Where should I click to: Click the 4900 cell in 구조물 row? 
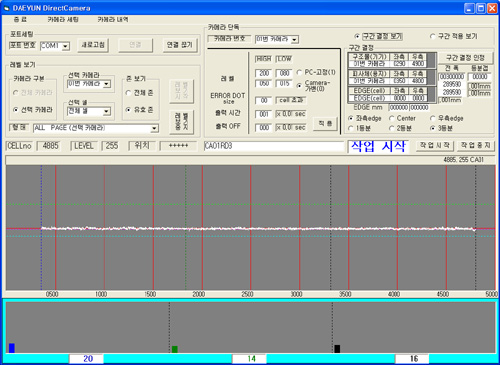418,64
